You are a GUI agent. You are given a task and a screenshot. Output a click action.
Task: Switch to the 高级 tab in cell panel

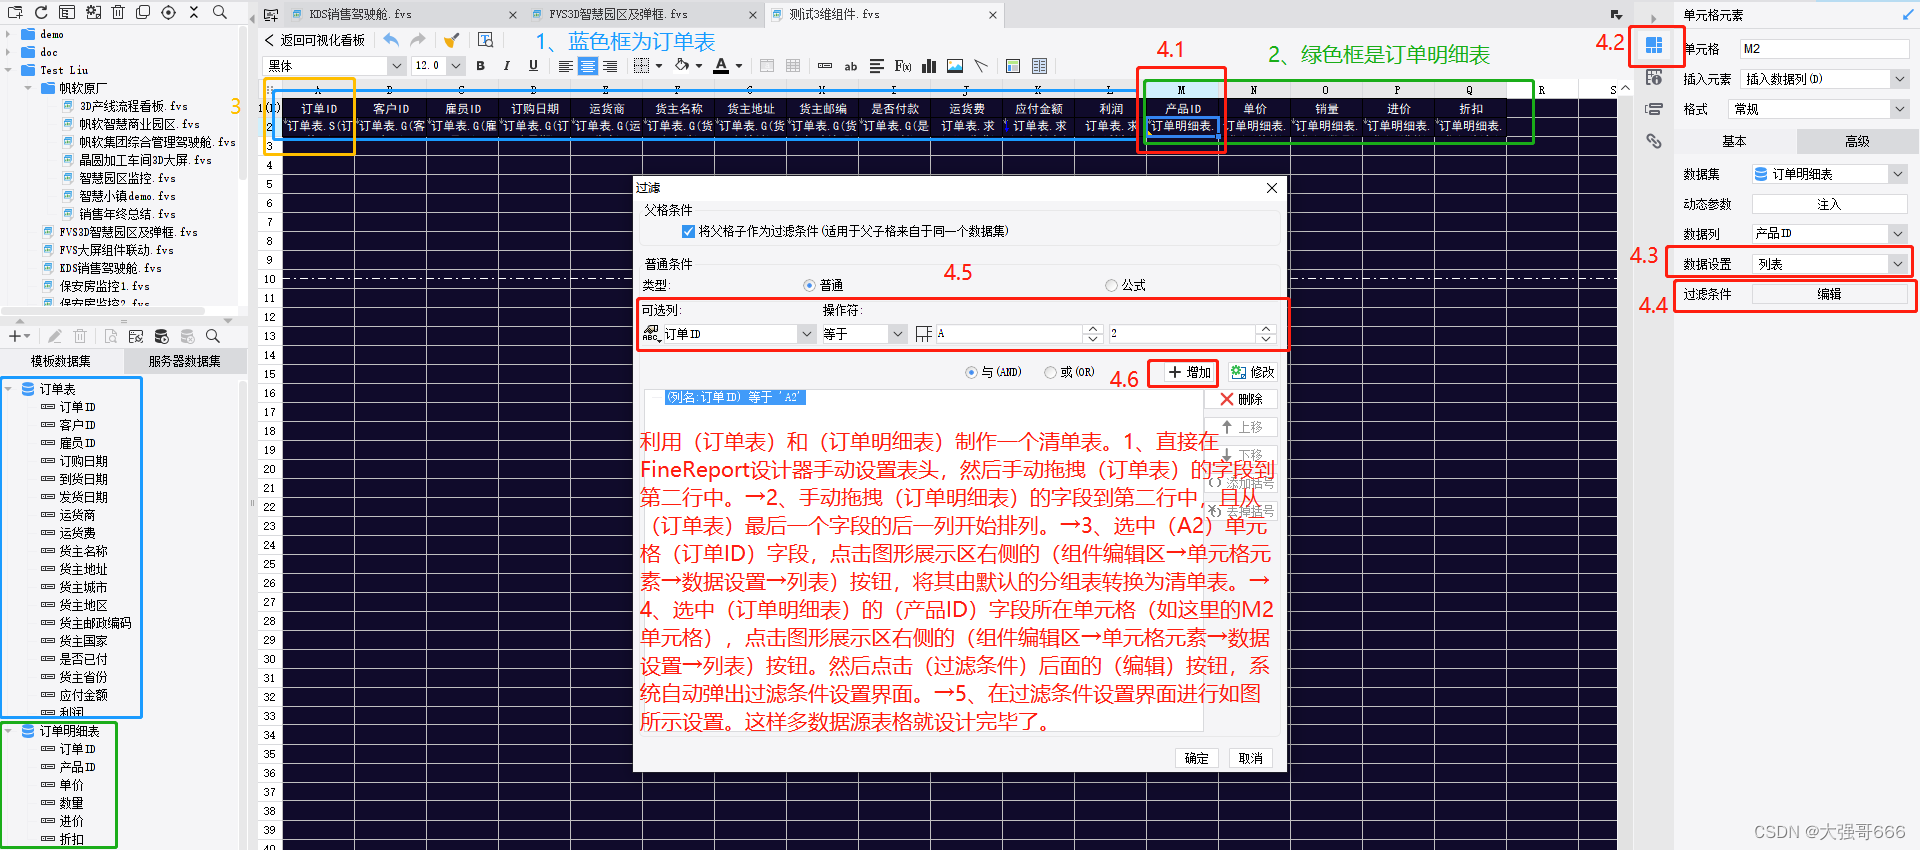pyautogui.click(x=1857, y=141)
